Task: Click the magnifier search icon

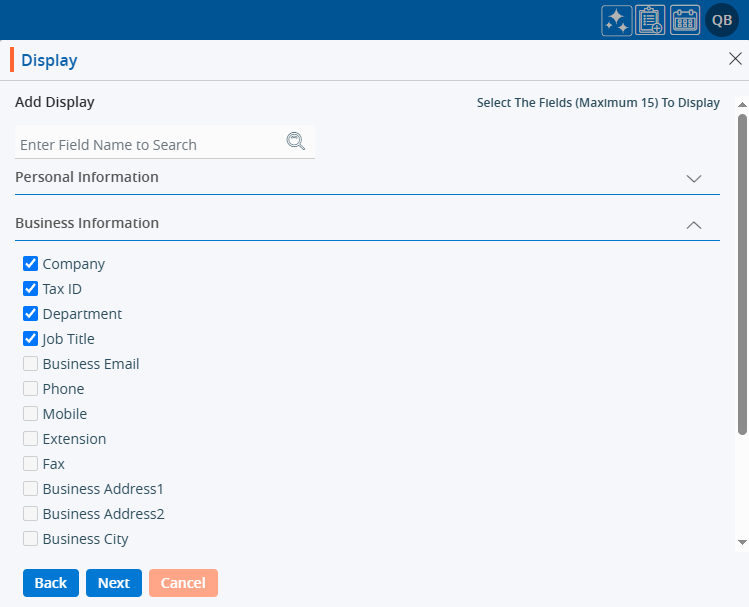Action: click(295, 142)
